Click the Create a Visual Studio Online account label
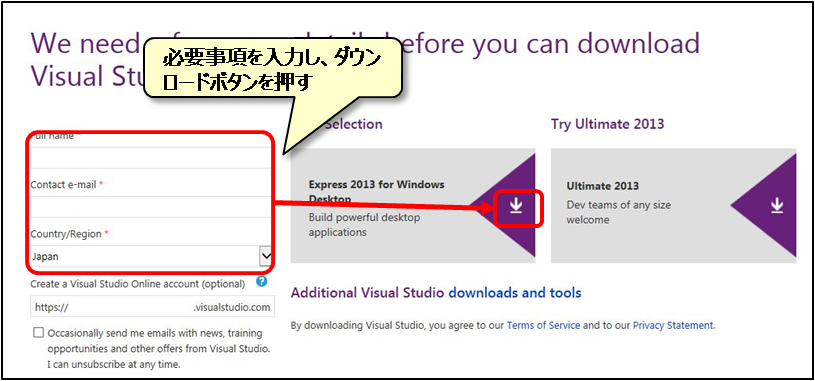The height and width of the screenshot is (381, 815). (x=138, y=284)
